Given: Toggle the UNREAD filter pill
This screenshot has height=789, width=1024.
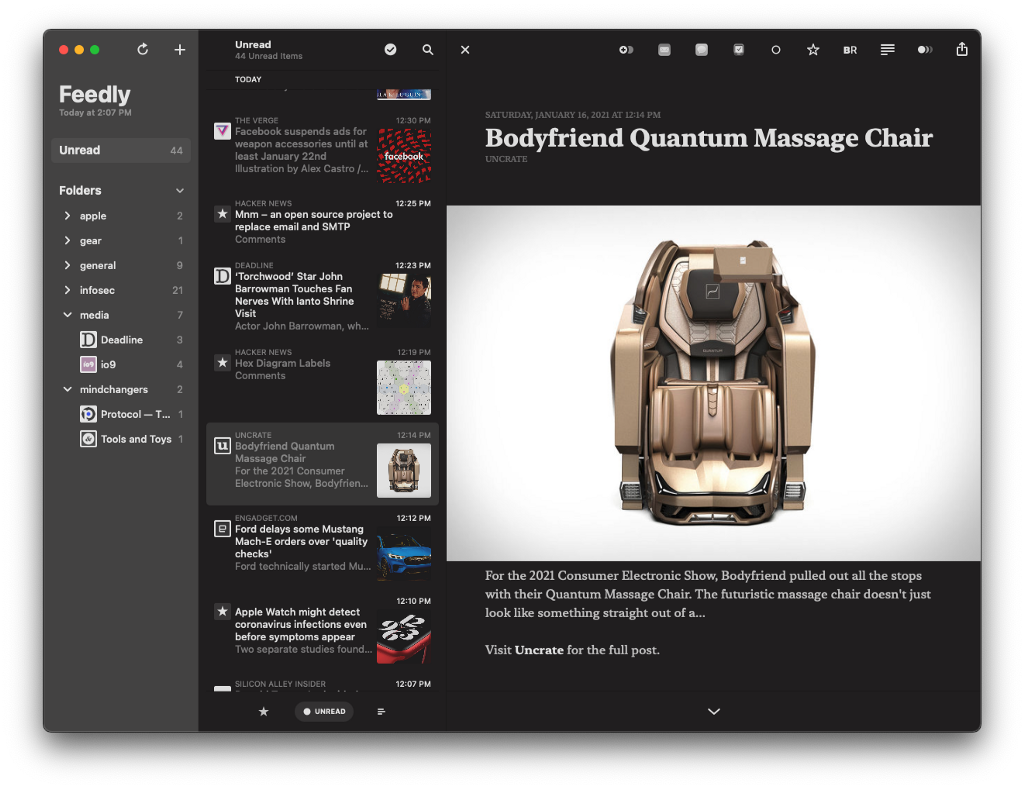Looking at the screenshot, I should 325,711.
